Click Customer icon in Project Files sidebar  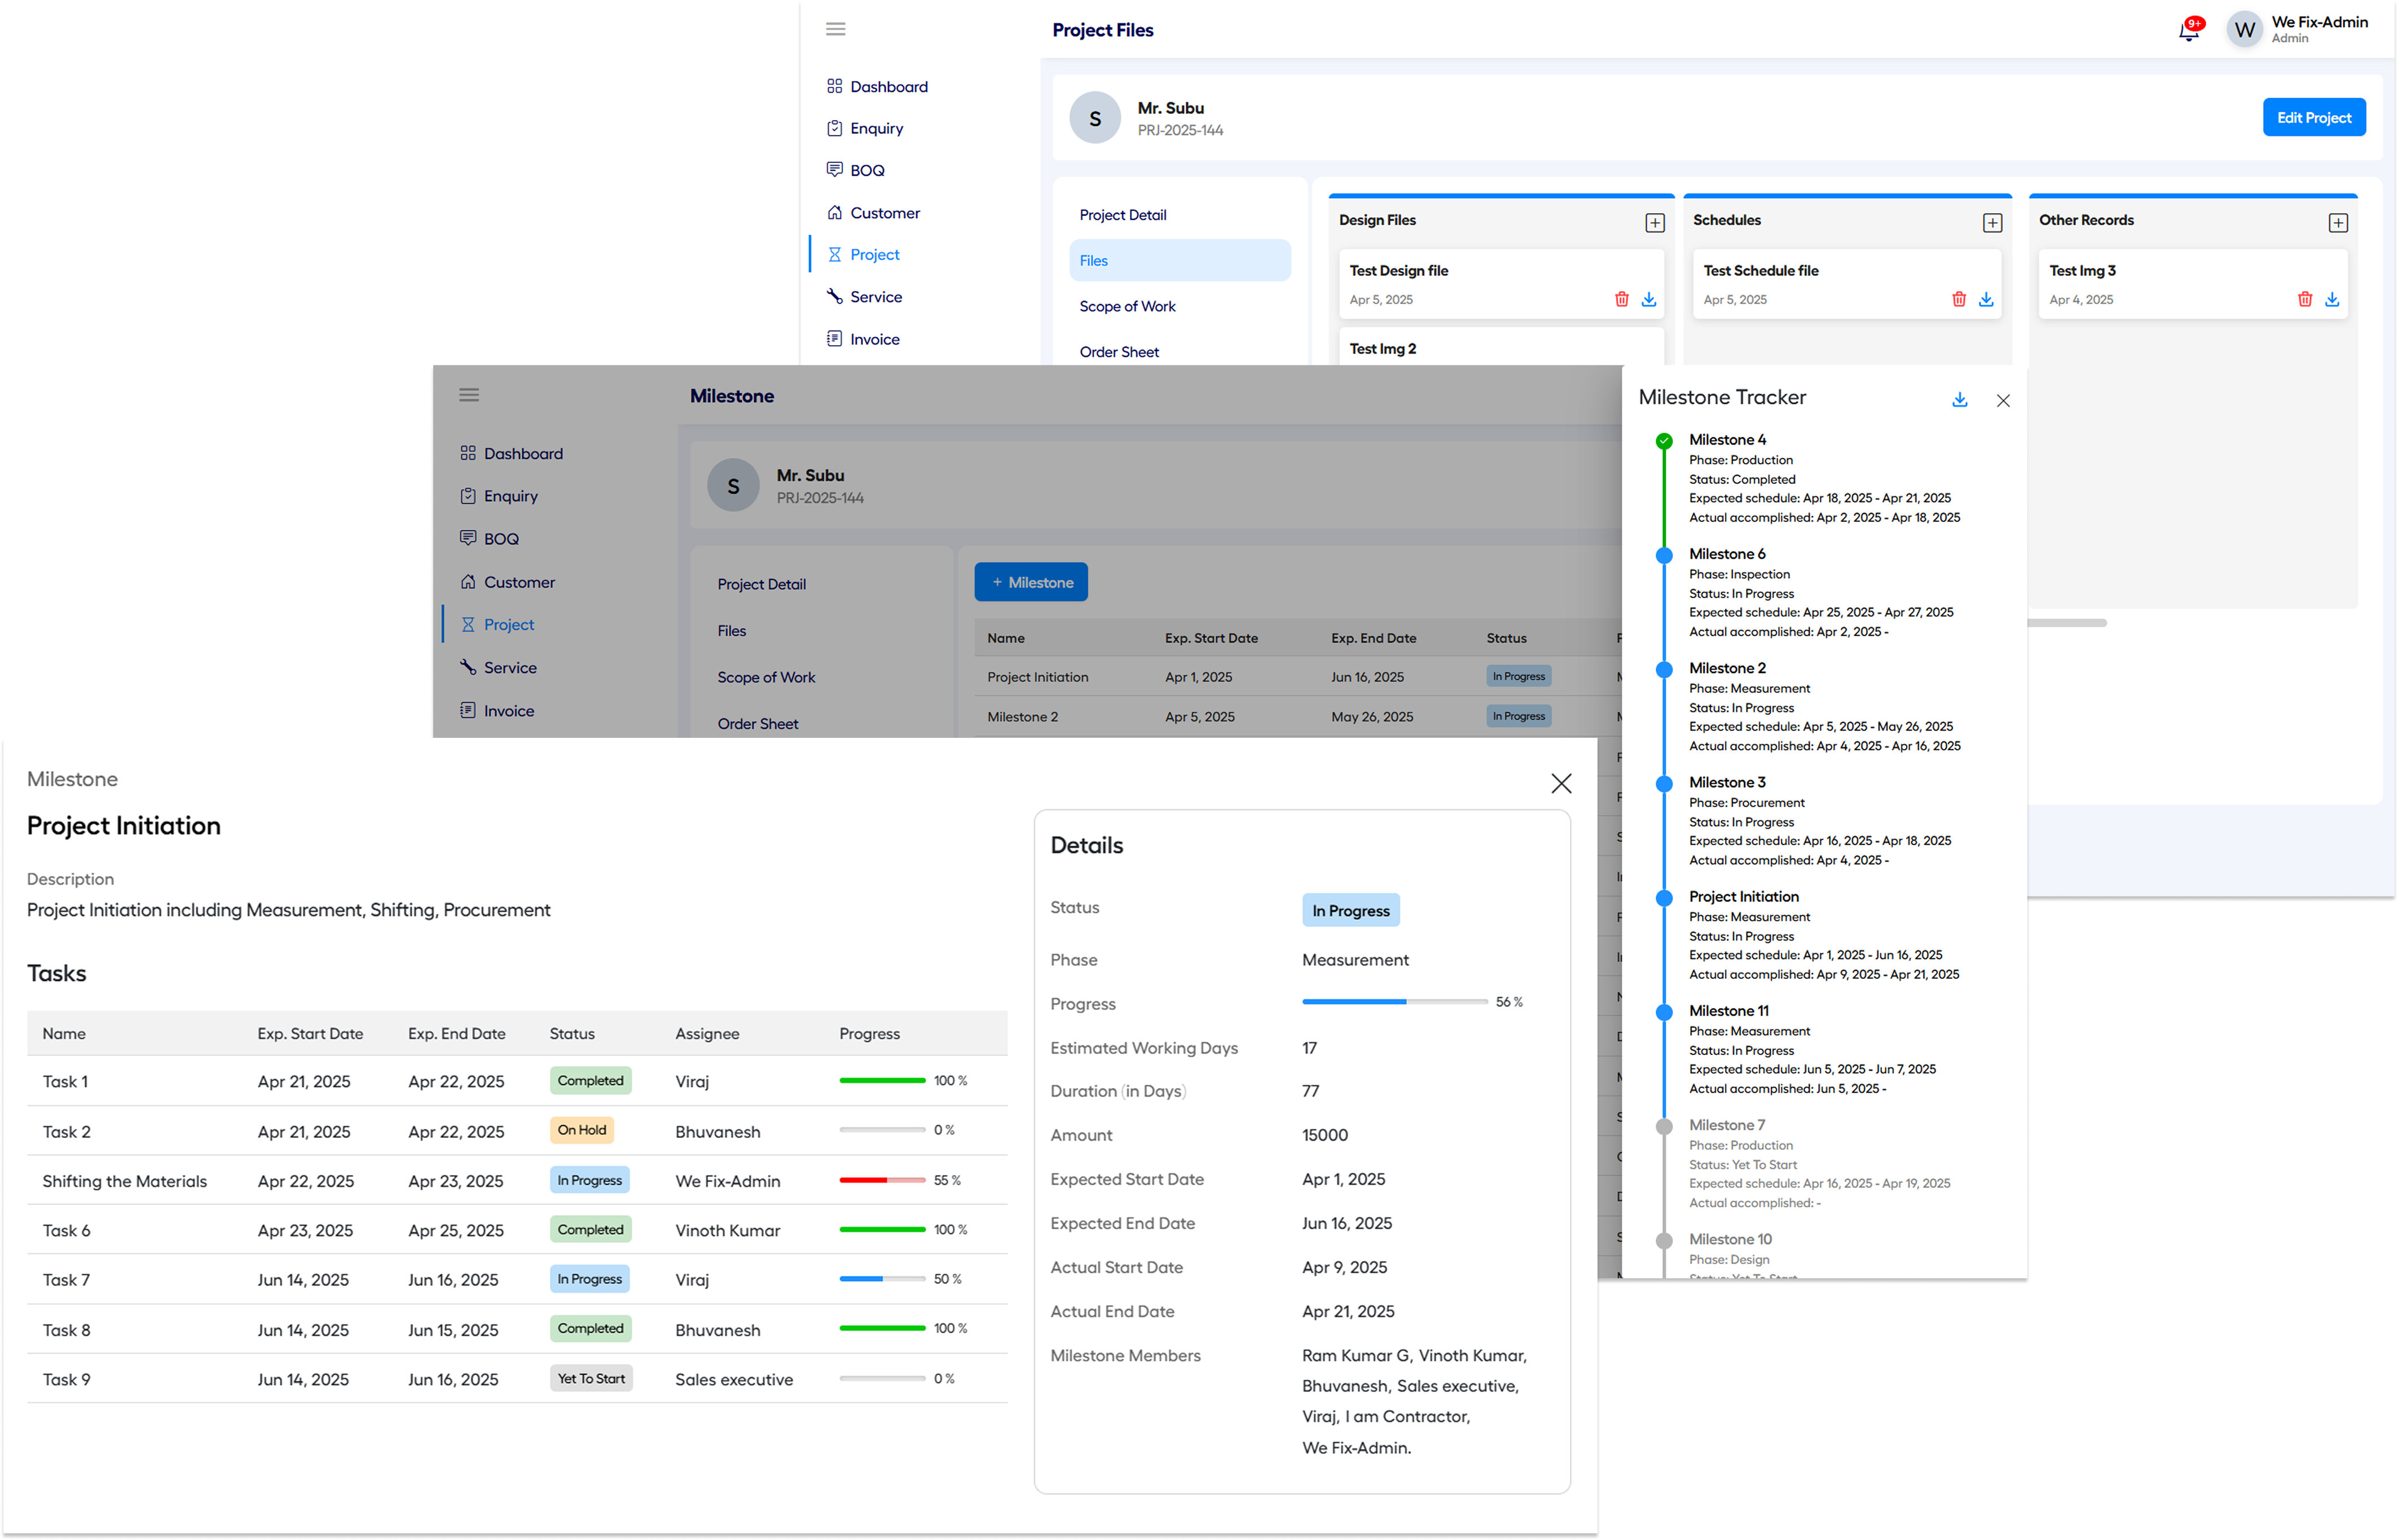coord(834,212)
